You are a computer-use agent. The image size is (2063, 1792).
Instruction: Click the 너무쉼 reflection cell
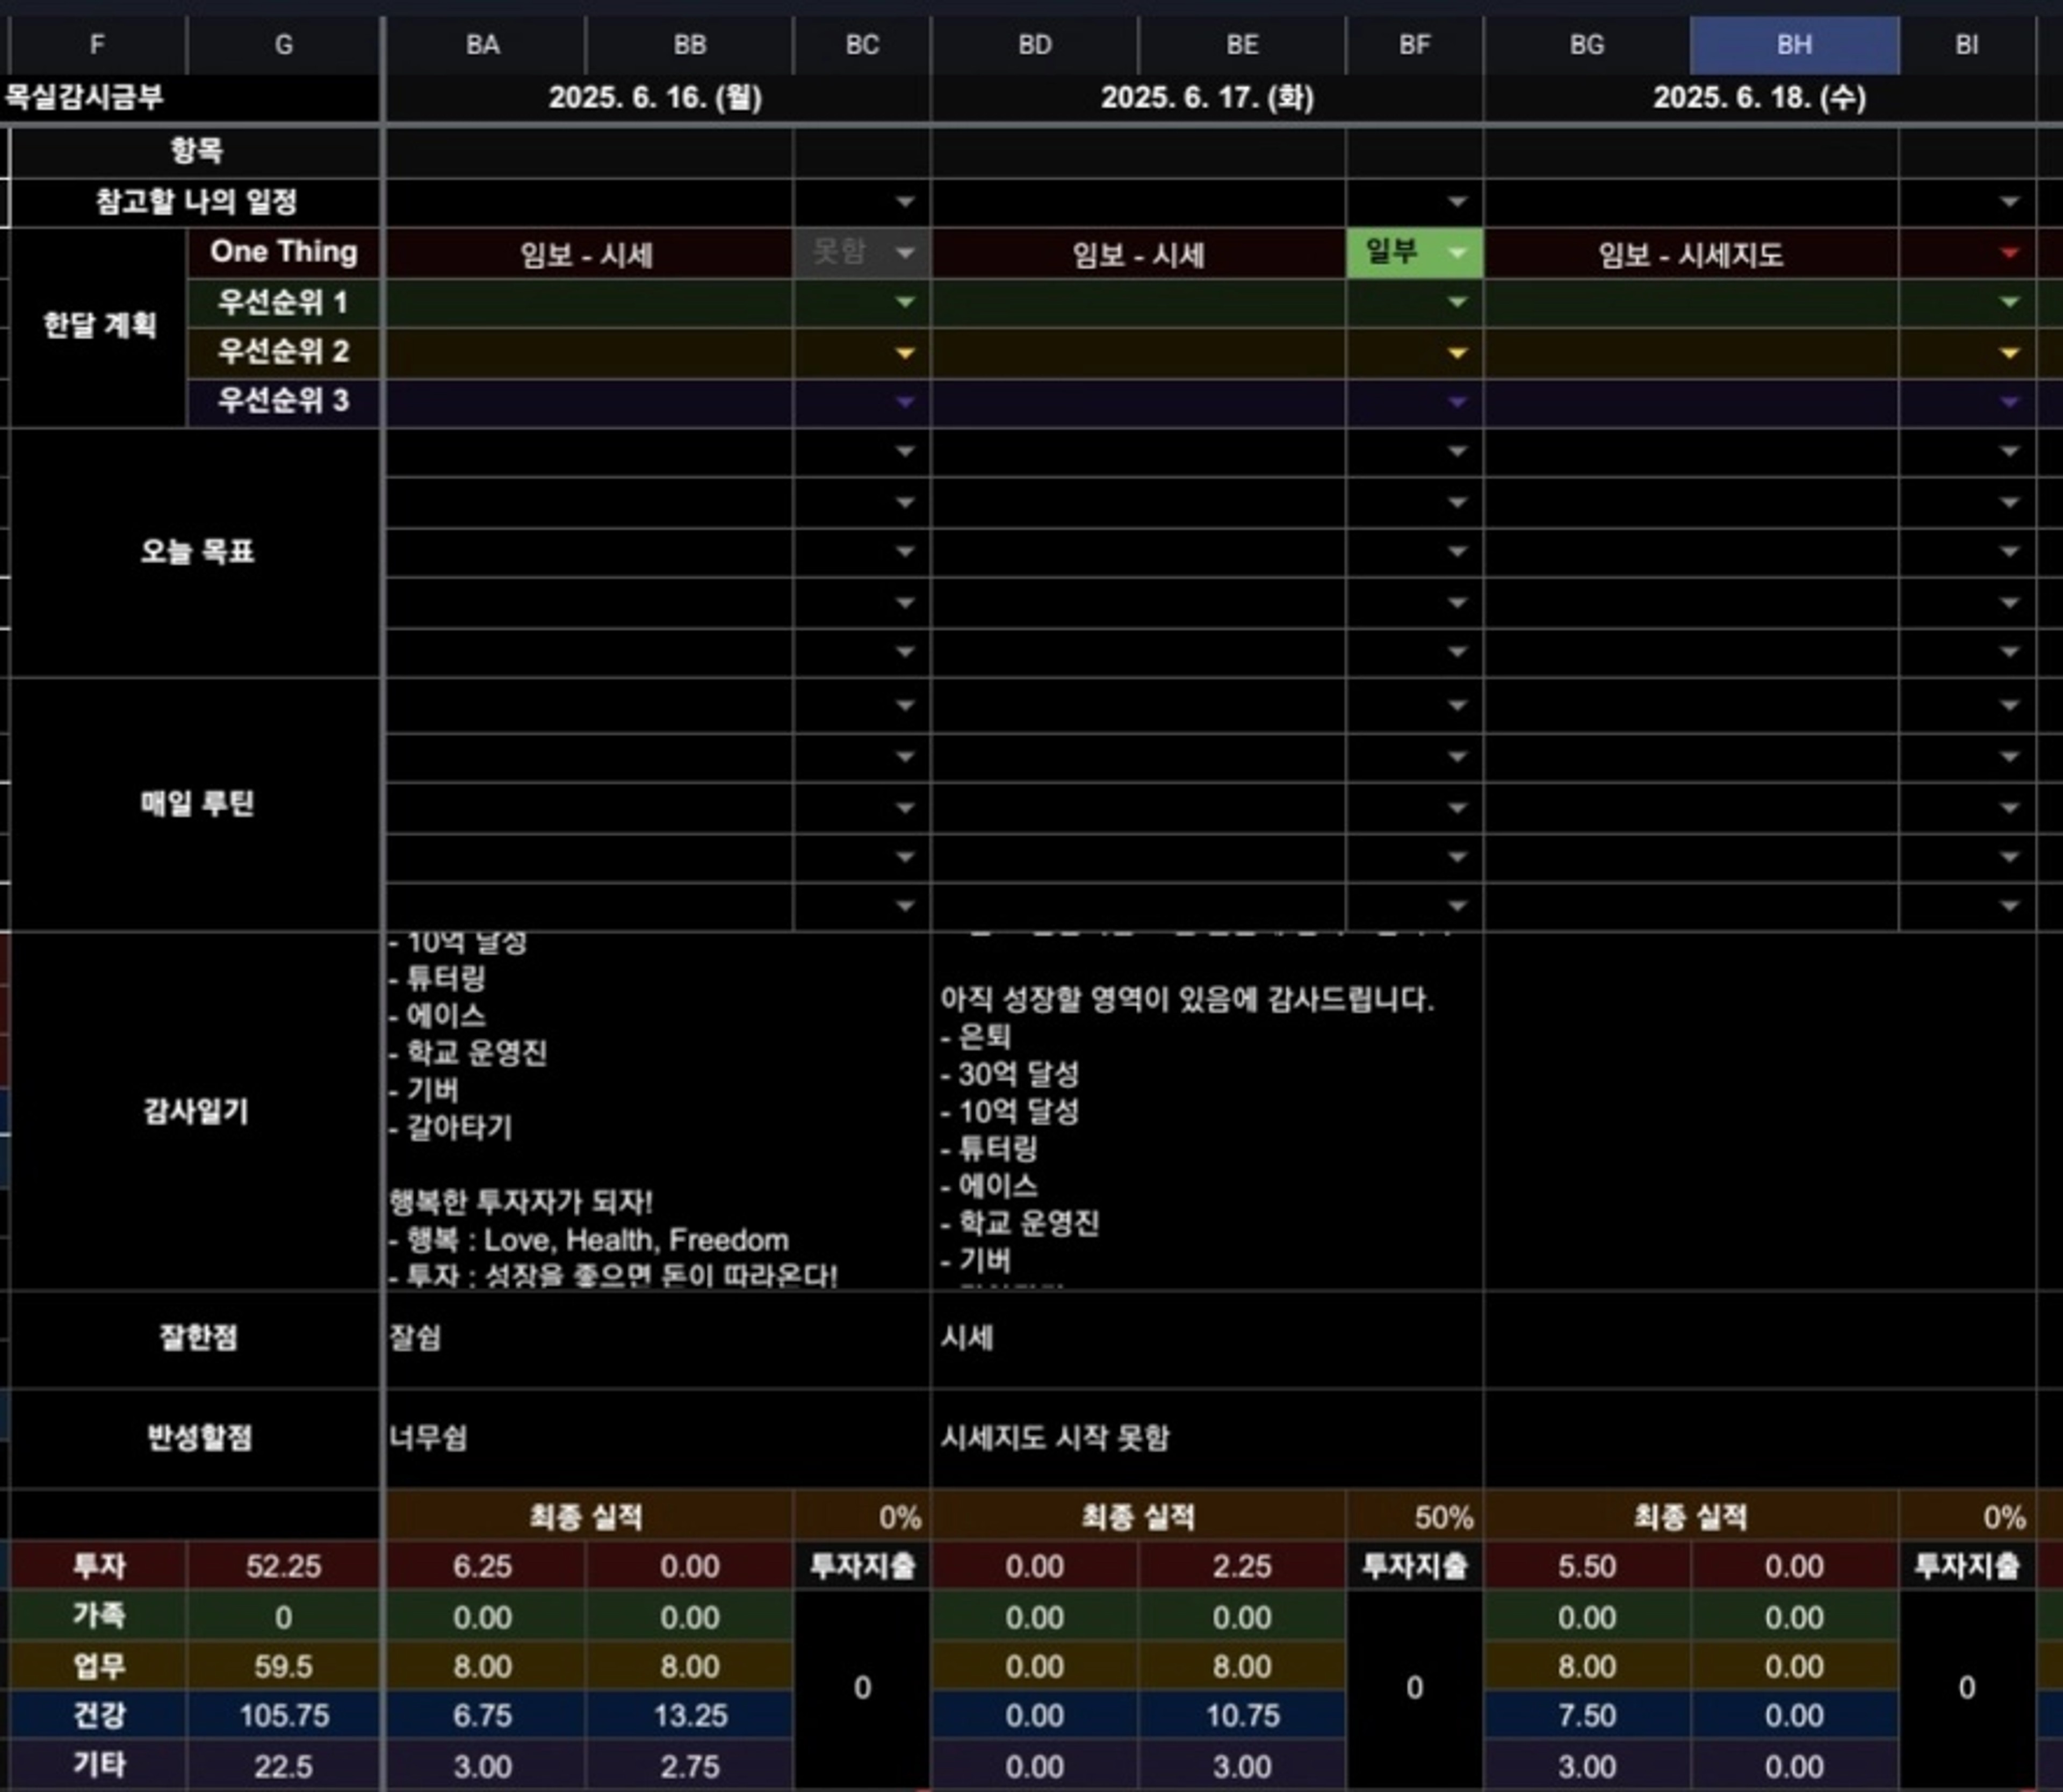(428, 1438)
